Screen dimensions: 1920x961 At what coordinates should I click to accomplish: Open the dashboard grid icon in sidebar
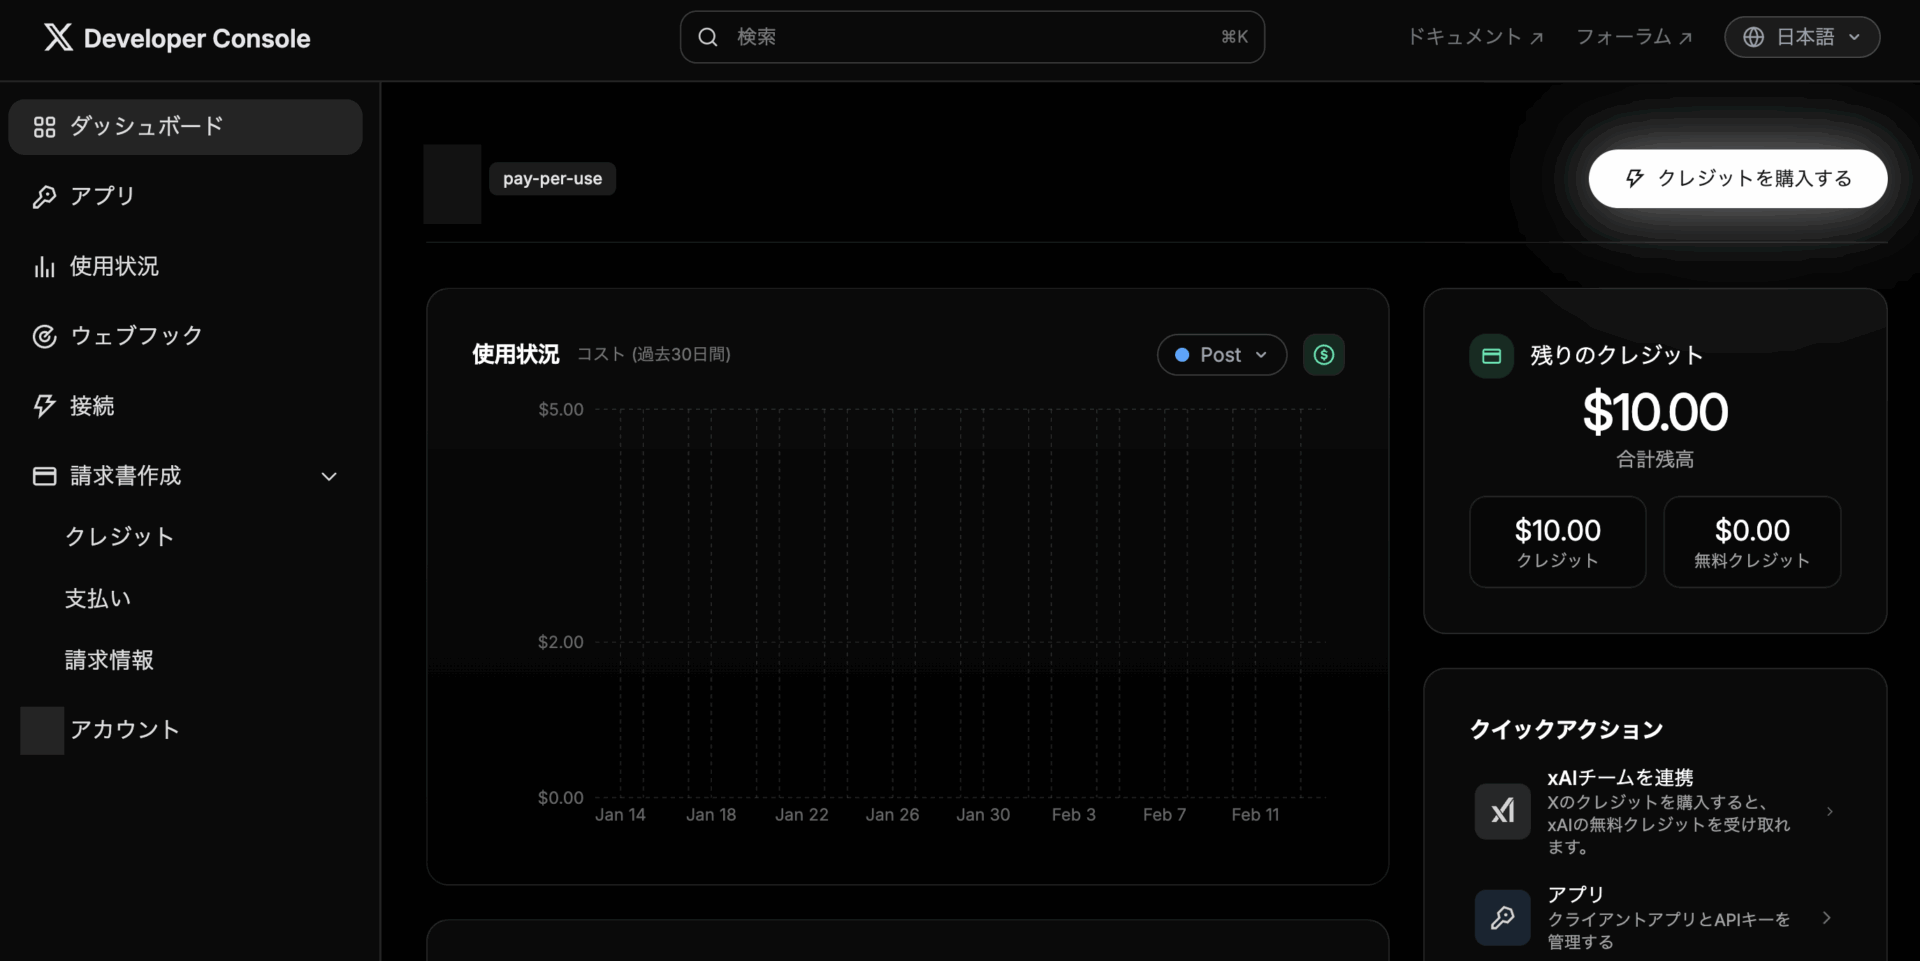click(43, 127)
